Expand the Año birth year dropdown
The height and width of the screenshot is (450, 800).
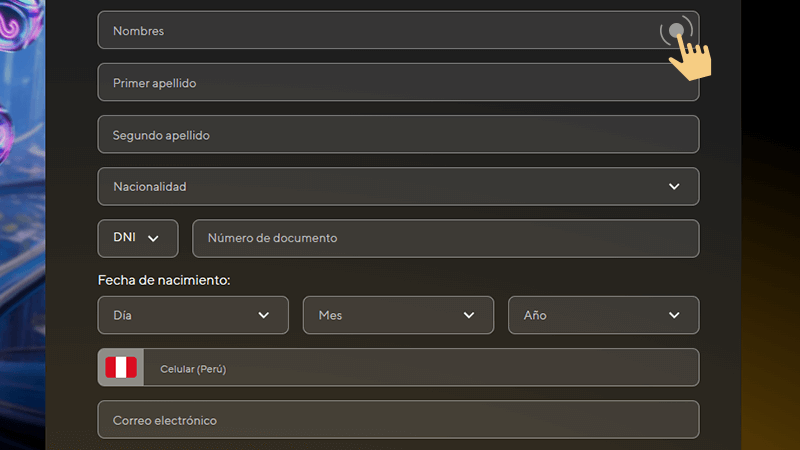pyautogui.click(x=603, y=315)
